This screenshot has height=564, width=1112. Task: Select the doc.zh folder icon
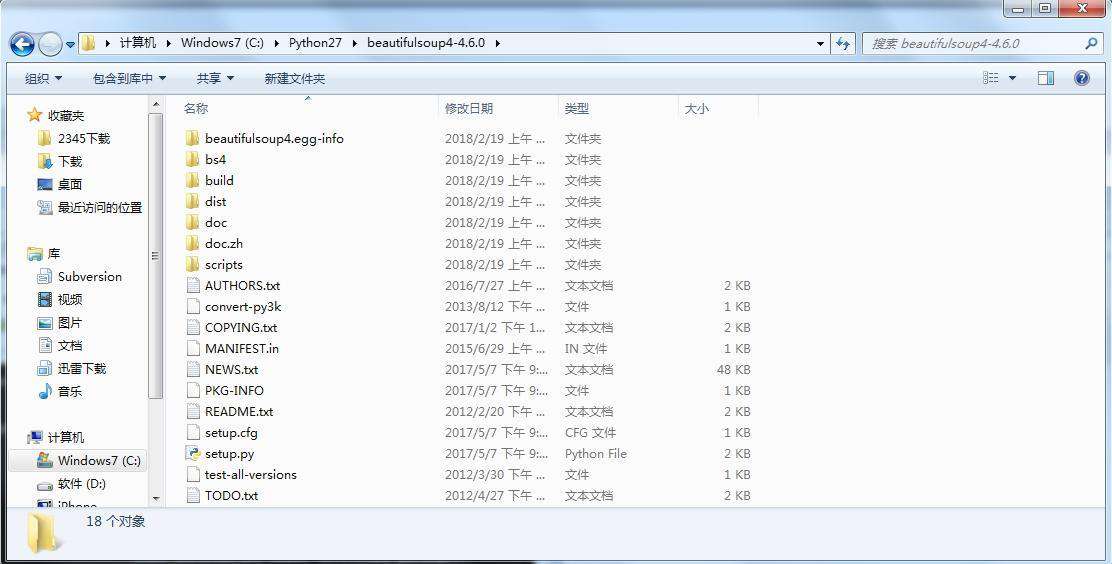[x=192, y=243]
